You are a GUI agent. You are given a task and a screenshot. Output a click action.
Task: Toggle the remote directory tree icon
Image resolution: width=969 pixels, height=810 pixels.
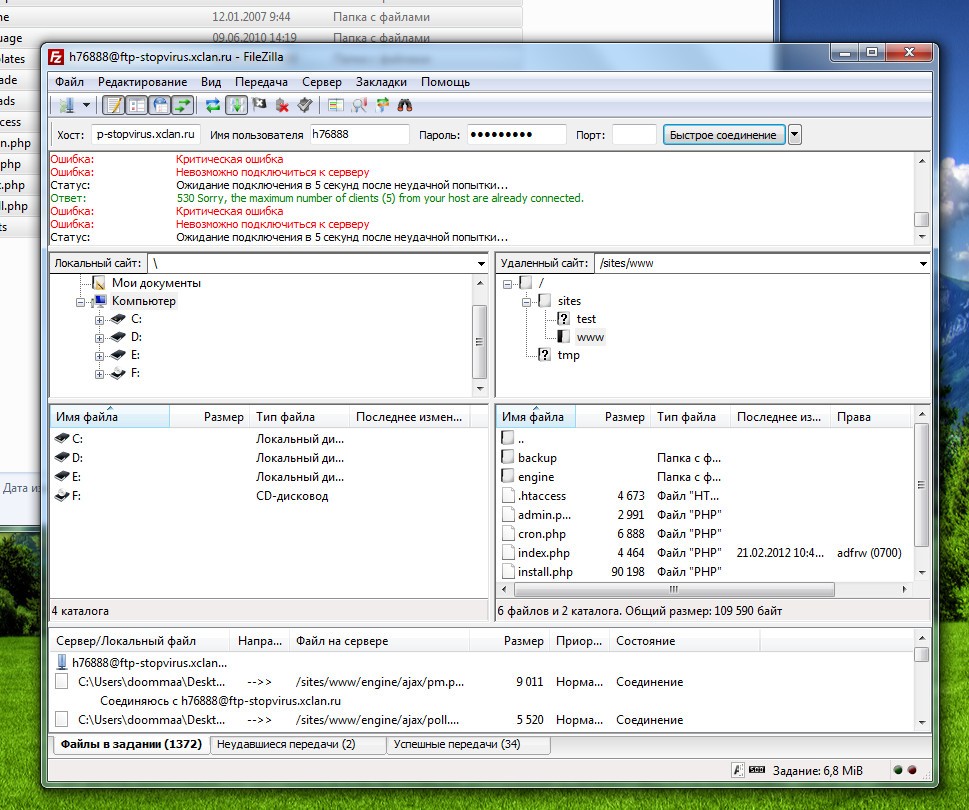click(160, 105)
